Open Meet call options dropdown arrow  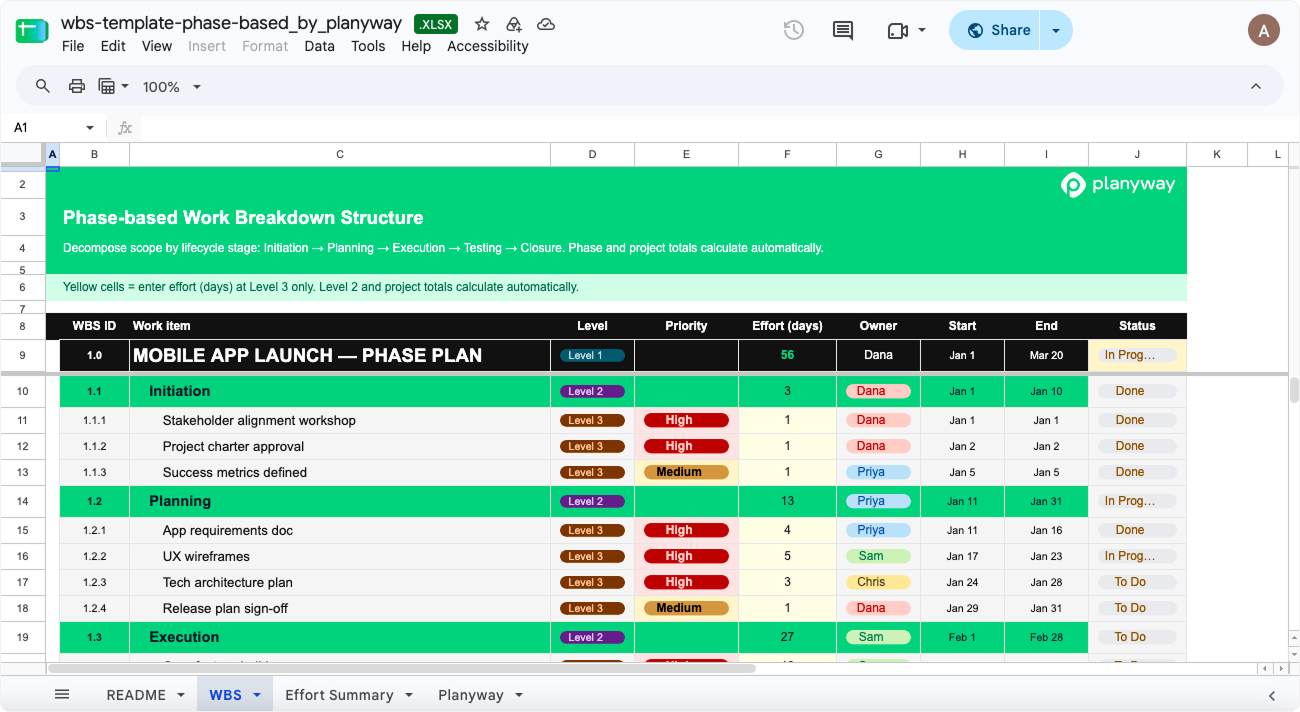[x=921, y=31]
